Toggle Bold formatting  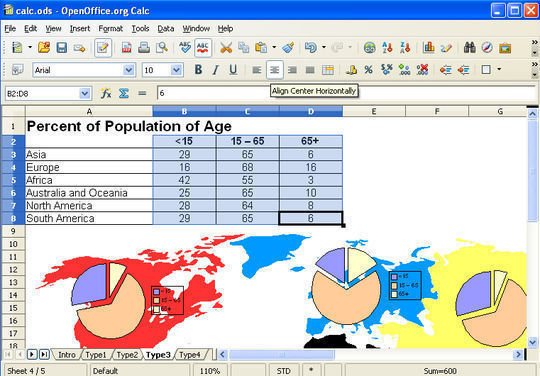pos(198,70)
